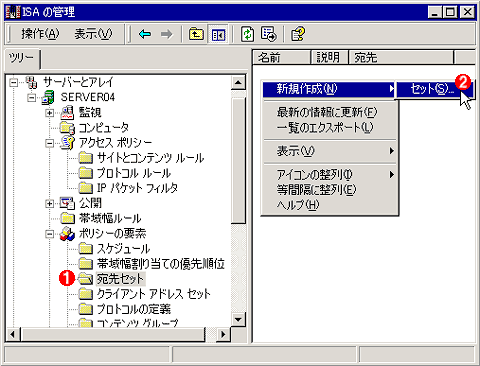The height and width of the screenshot is (366, 480).
Task: Click the Help question-mark toolbar icon
Action: 298,34
